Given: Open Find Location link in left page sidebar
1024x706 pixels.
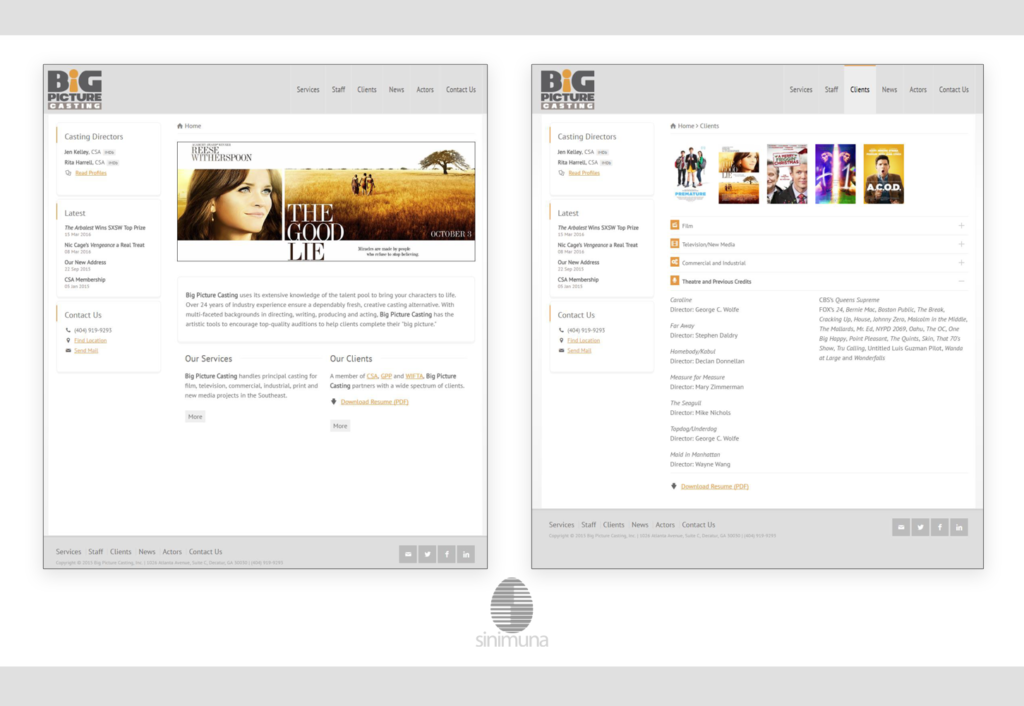Looking at the screenshot, I should (90, 340).
